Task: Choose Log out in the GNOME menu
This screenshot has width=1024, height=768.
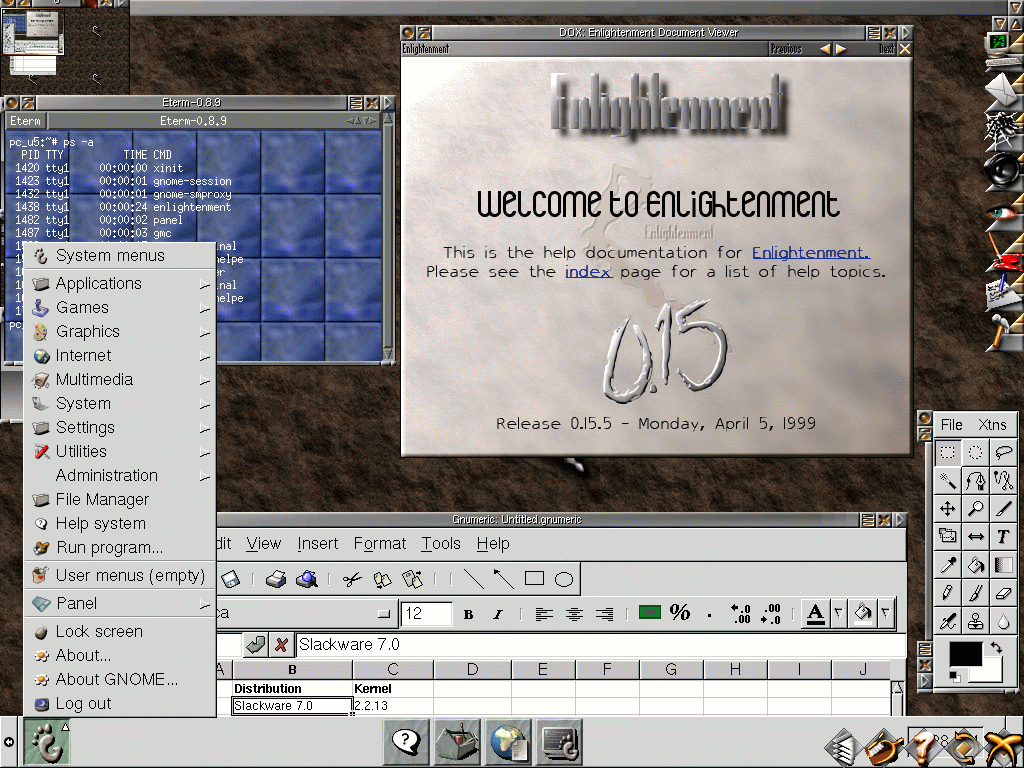Action: click(120, 704)
